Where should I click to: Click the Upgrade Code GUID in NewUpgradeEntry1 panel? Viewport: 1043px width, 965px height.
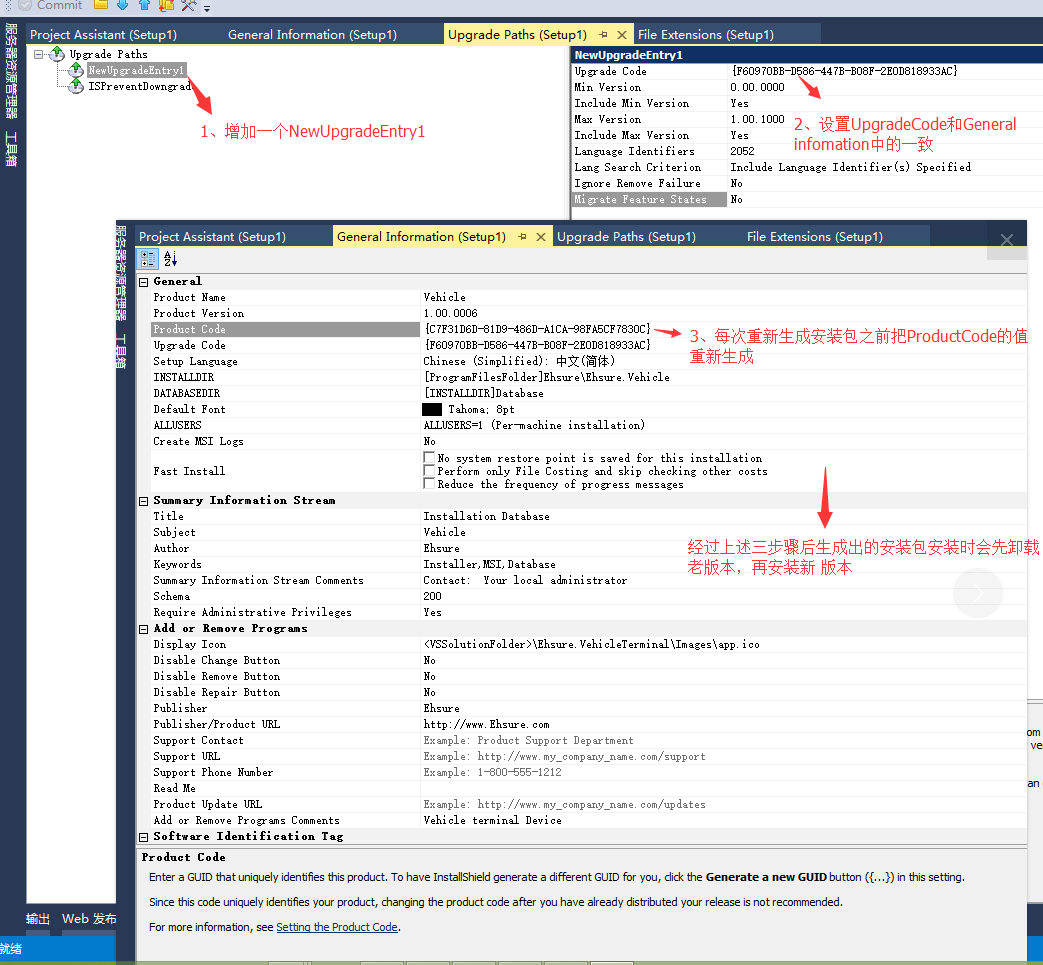844,71
